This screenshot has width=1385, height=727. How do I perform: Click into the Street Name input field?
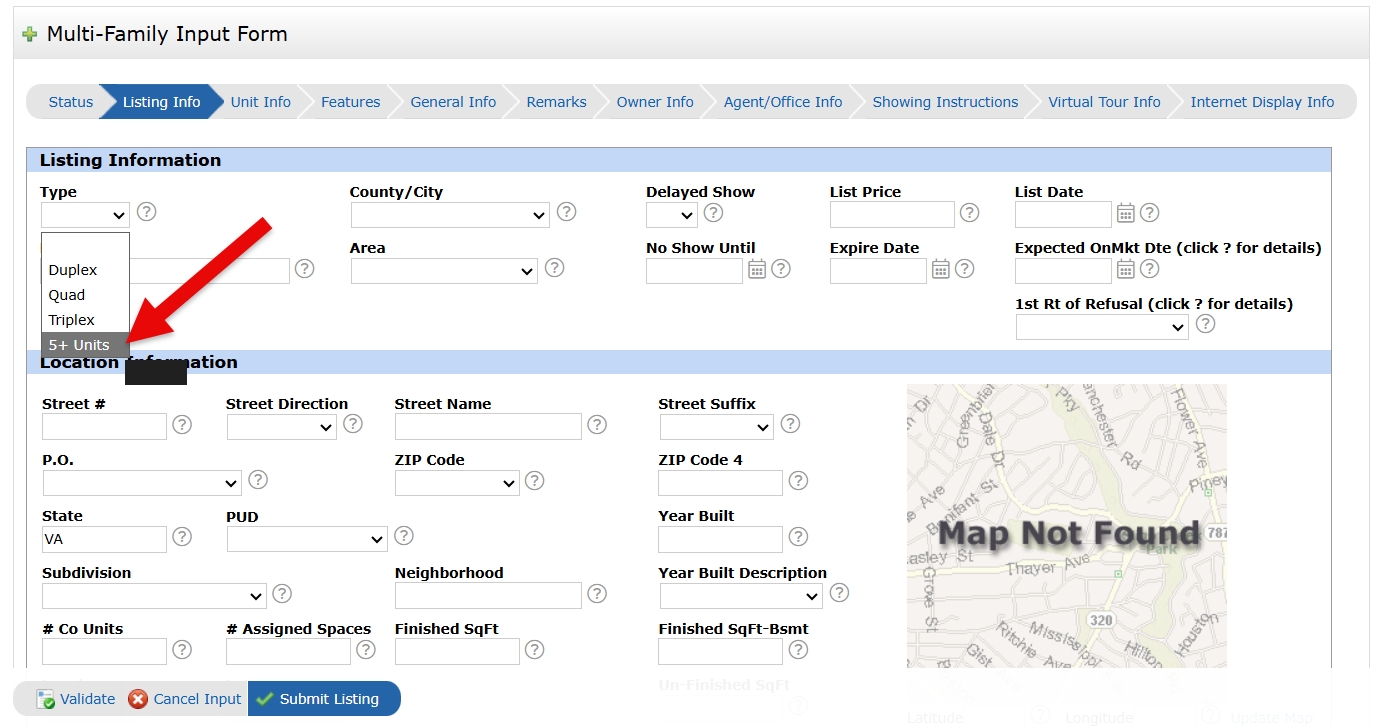tap(488, 427)
